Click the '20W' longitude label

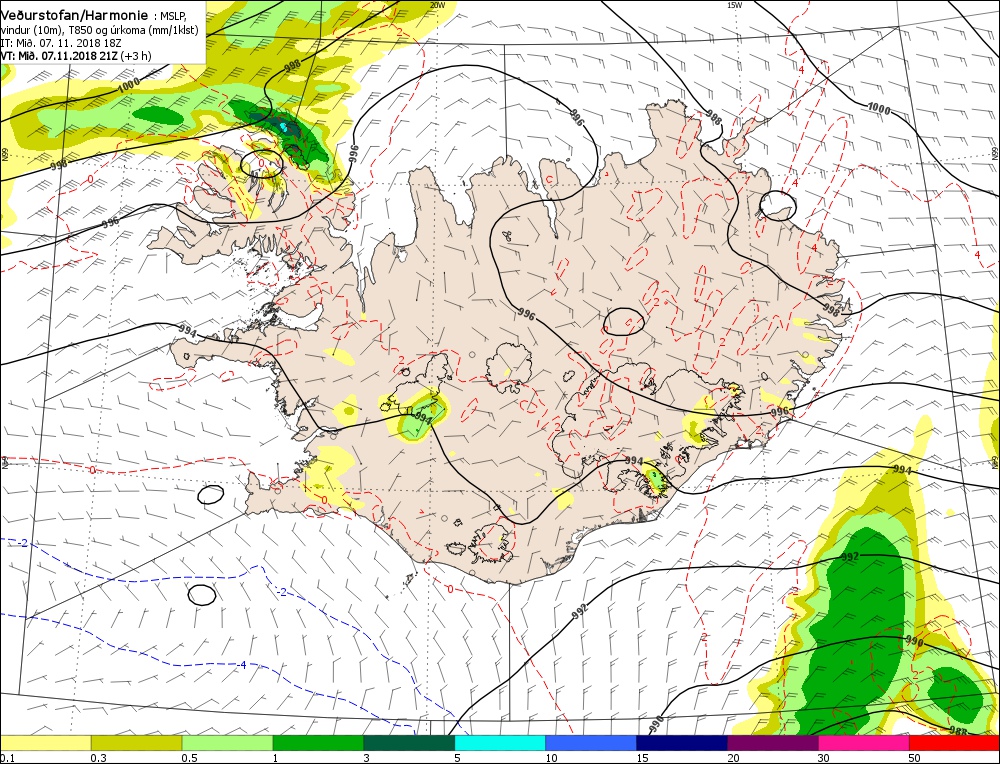[437, 4]
